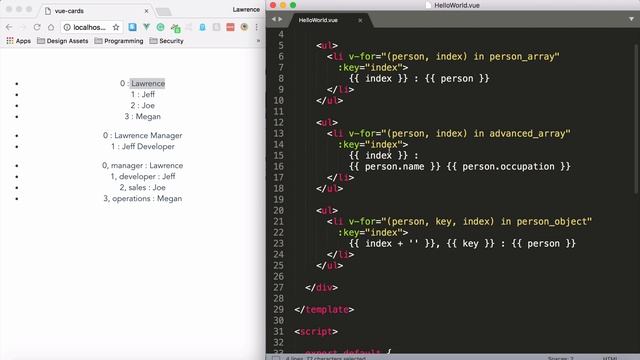Click line number 12 in the gutter
This screenshot has width=640, height=360.
[278, 122]
